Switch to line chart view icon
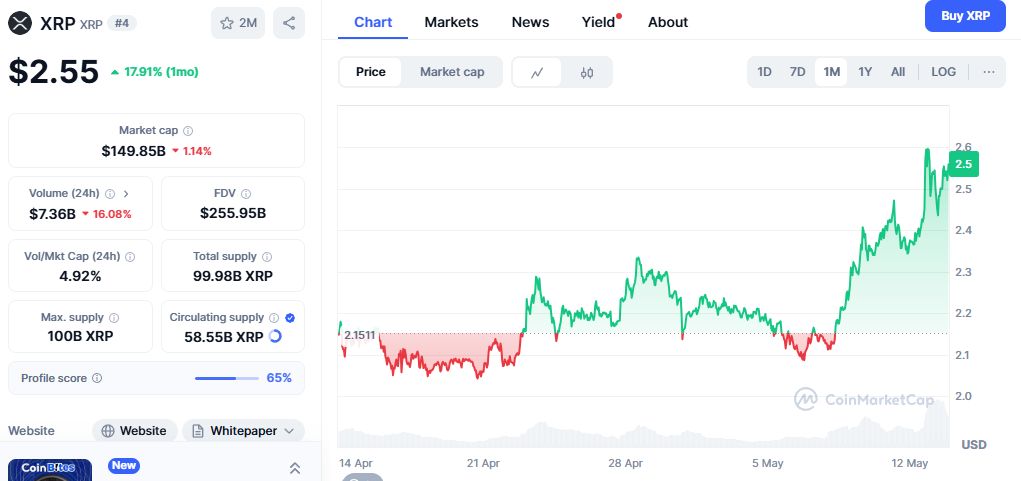 (x=537, y=72)
